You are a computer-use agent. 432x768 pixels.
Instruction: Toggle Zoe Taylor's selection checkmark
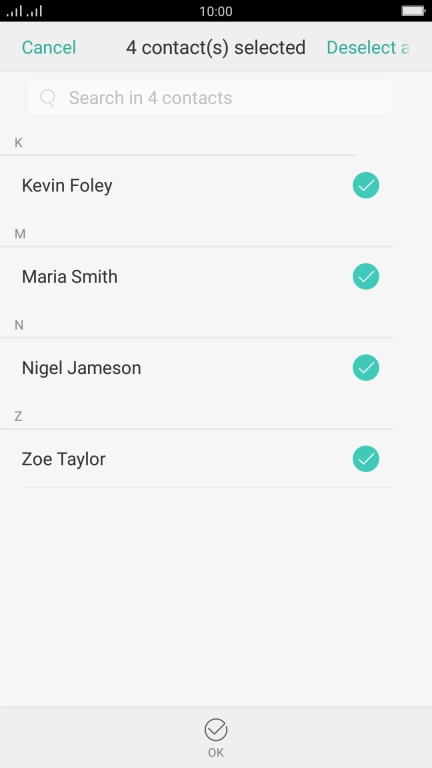[x=366, y=459]
